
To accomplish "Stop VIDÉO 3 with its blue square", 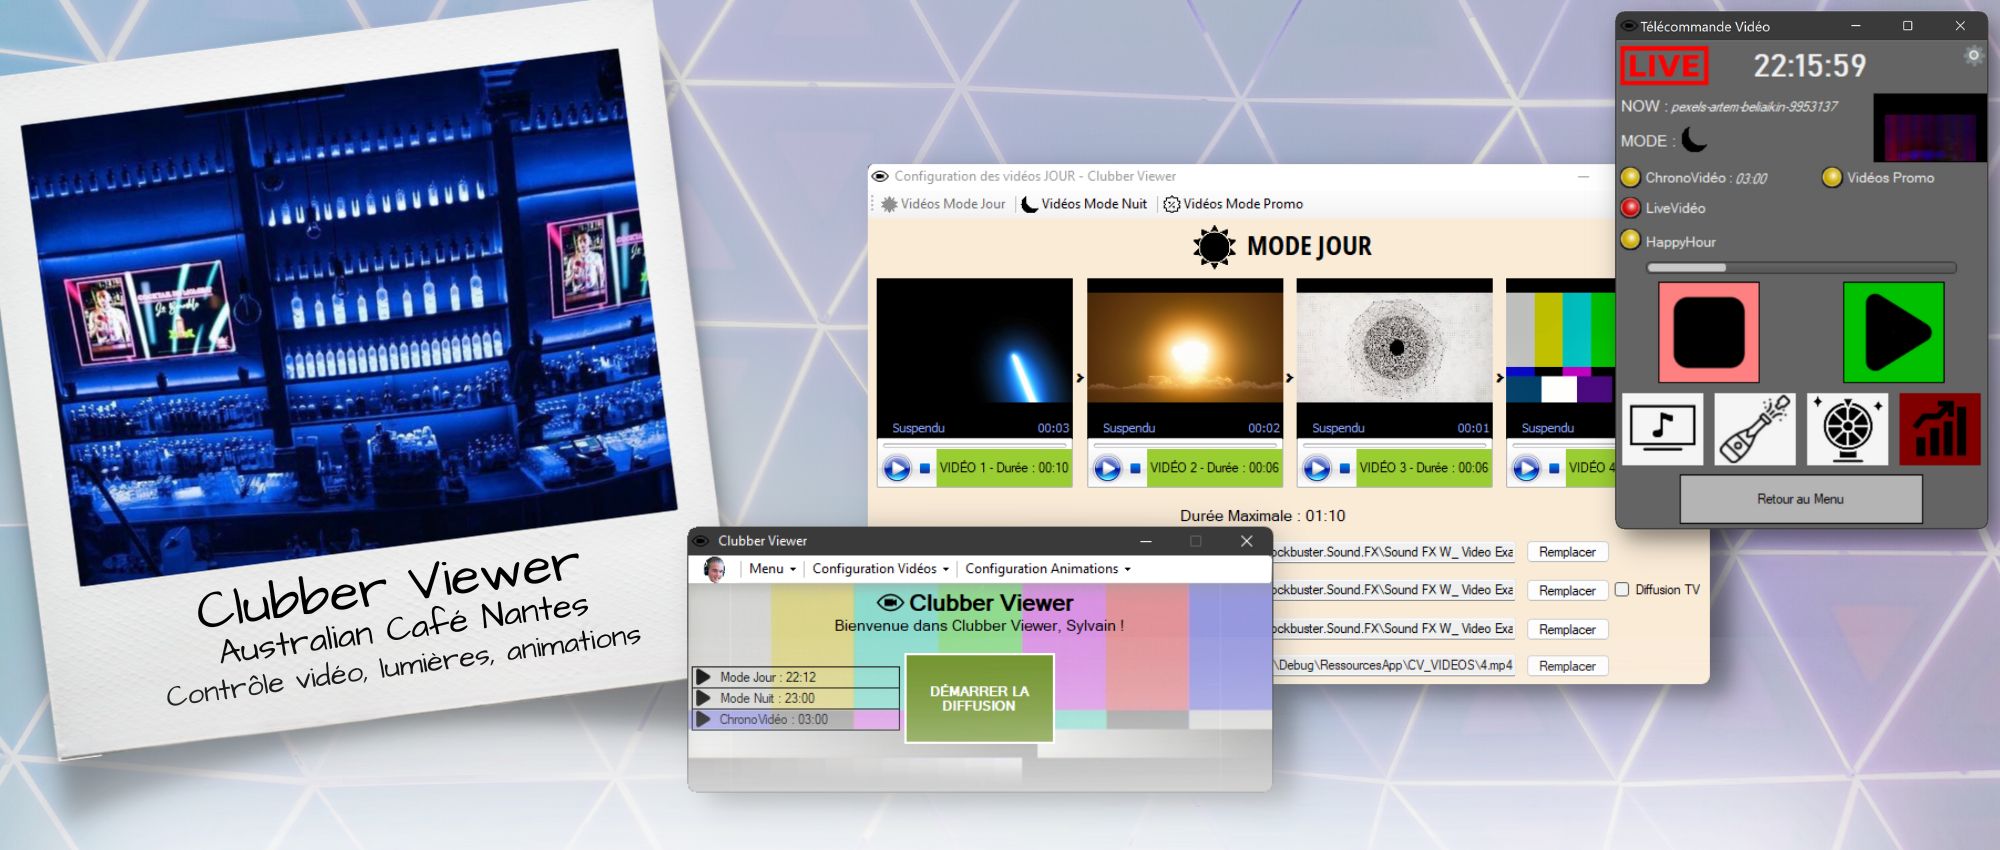I will click(x=1345, y=468).
